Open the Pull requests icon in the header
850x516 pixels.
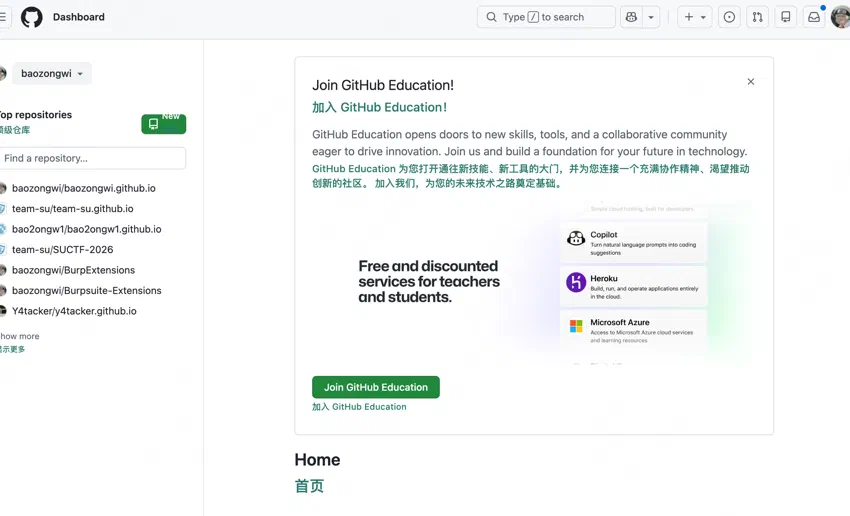point(757,17)
